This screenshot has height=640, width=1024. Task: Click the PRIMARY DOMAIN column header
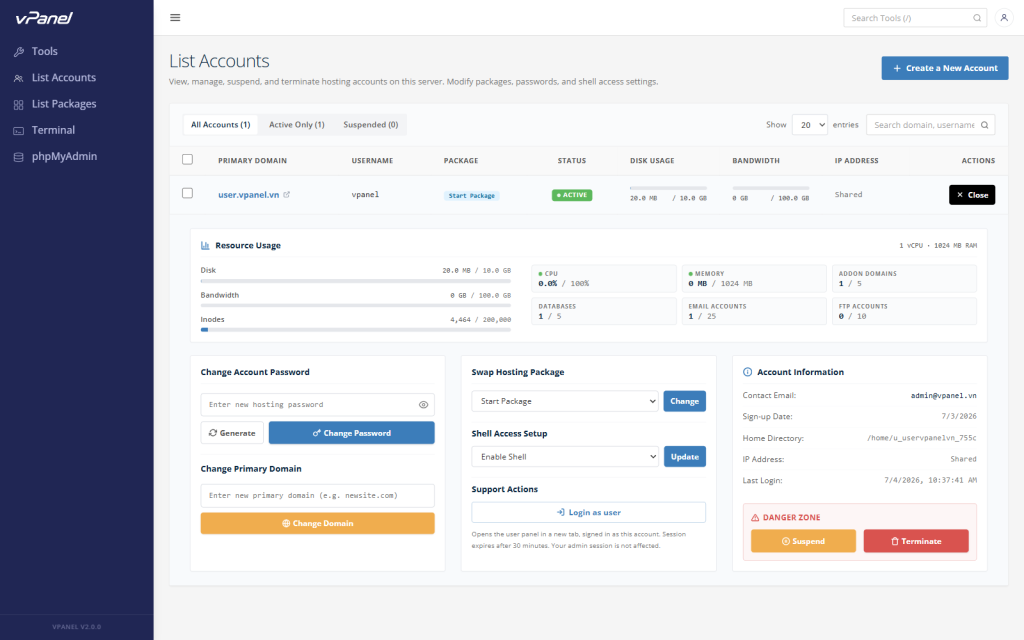252,161
